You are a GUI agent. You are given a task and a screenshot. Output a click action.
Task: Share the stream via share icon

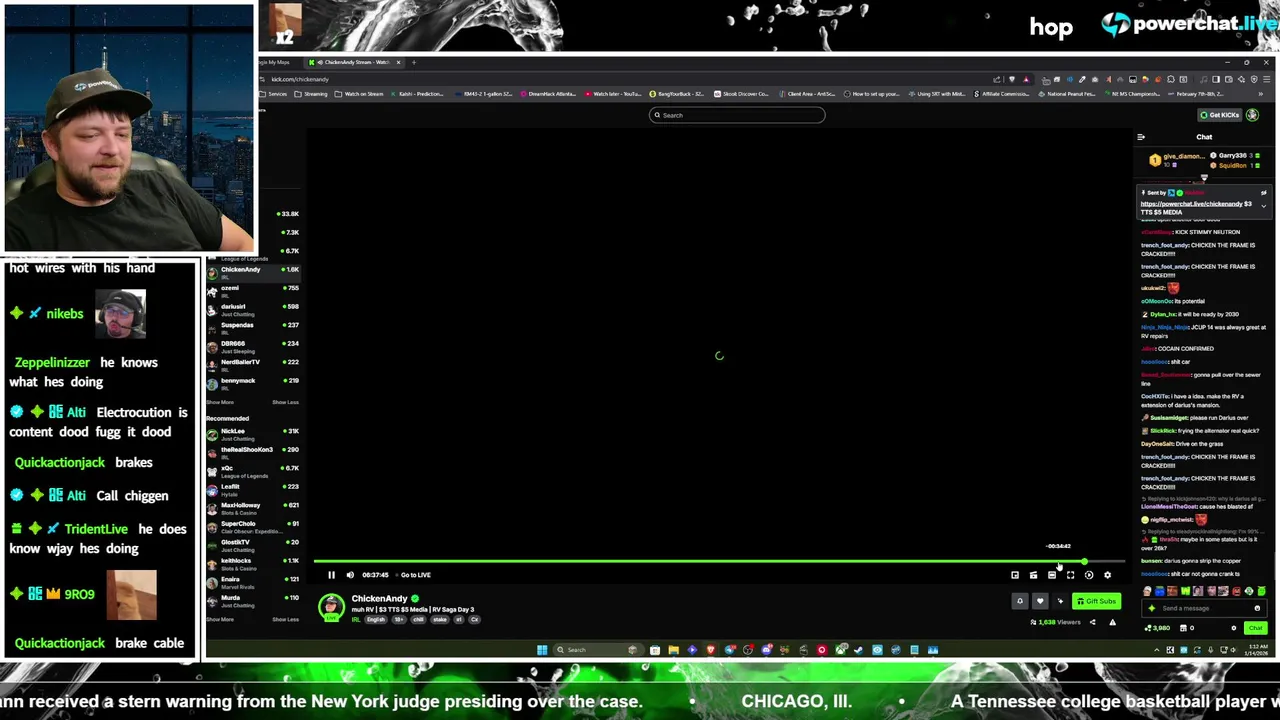pyautogui.click(x=1092, y=622)
